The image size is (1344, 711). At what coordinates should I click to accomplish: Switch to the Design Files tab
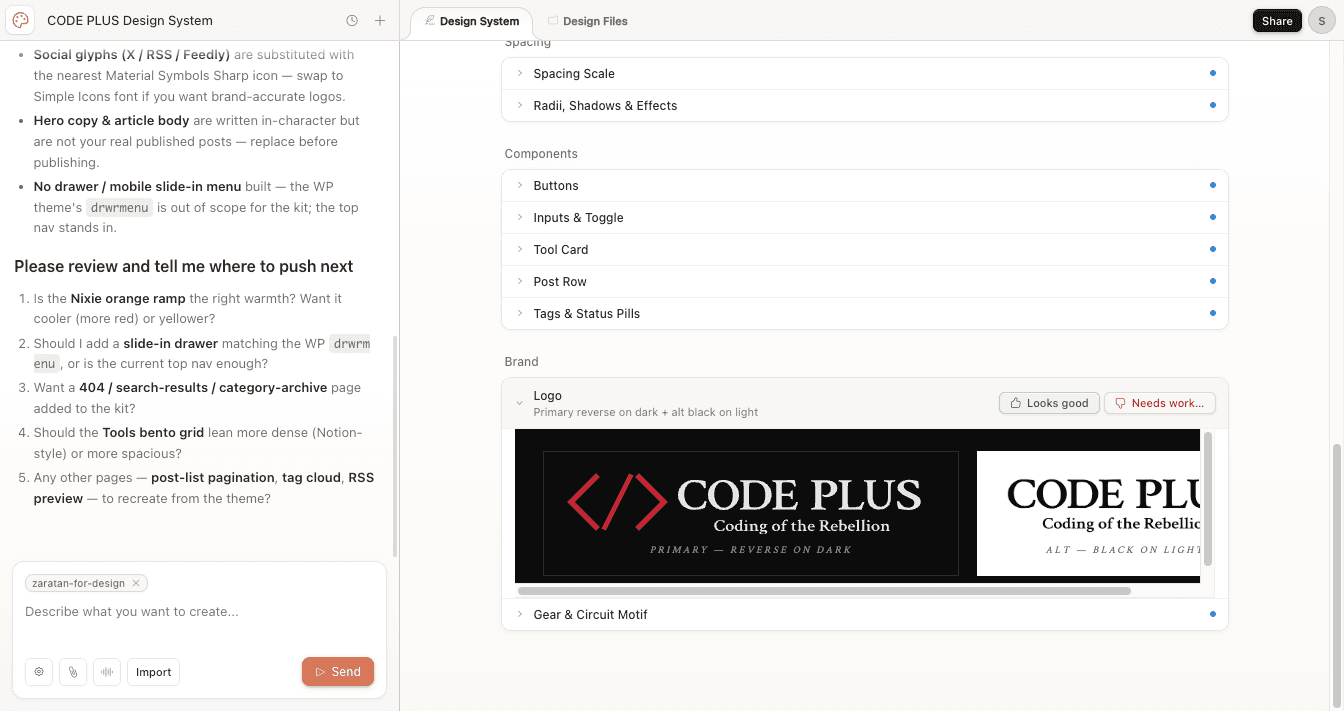pos(588,21)
